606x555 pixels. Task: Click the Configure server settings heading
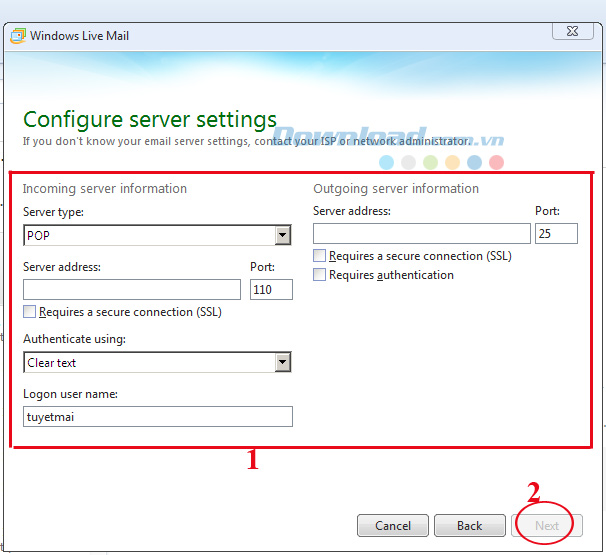(150, 119)
